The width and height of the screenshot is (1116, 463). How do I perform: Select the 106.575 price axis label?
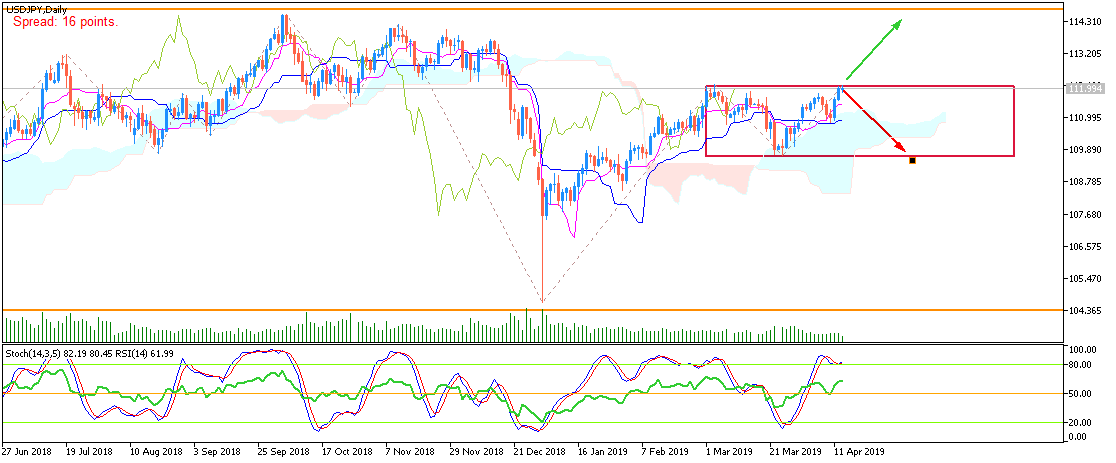point(1083,247)
